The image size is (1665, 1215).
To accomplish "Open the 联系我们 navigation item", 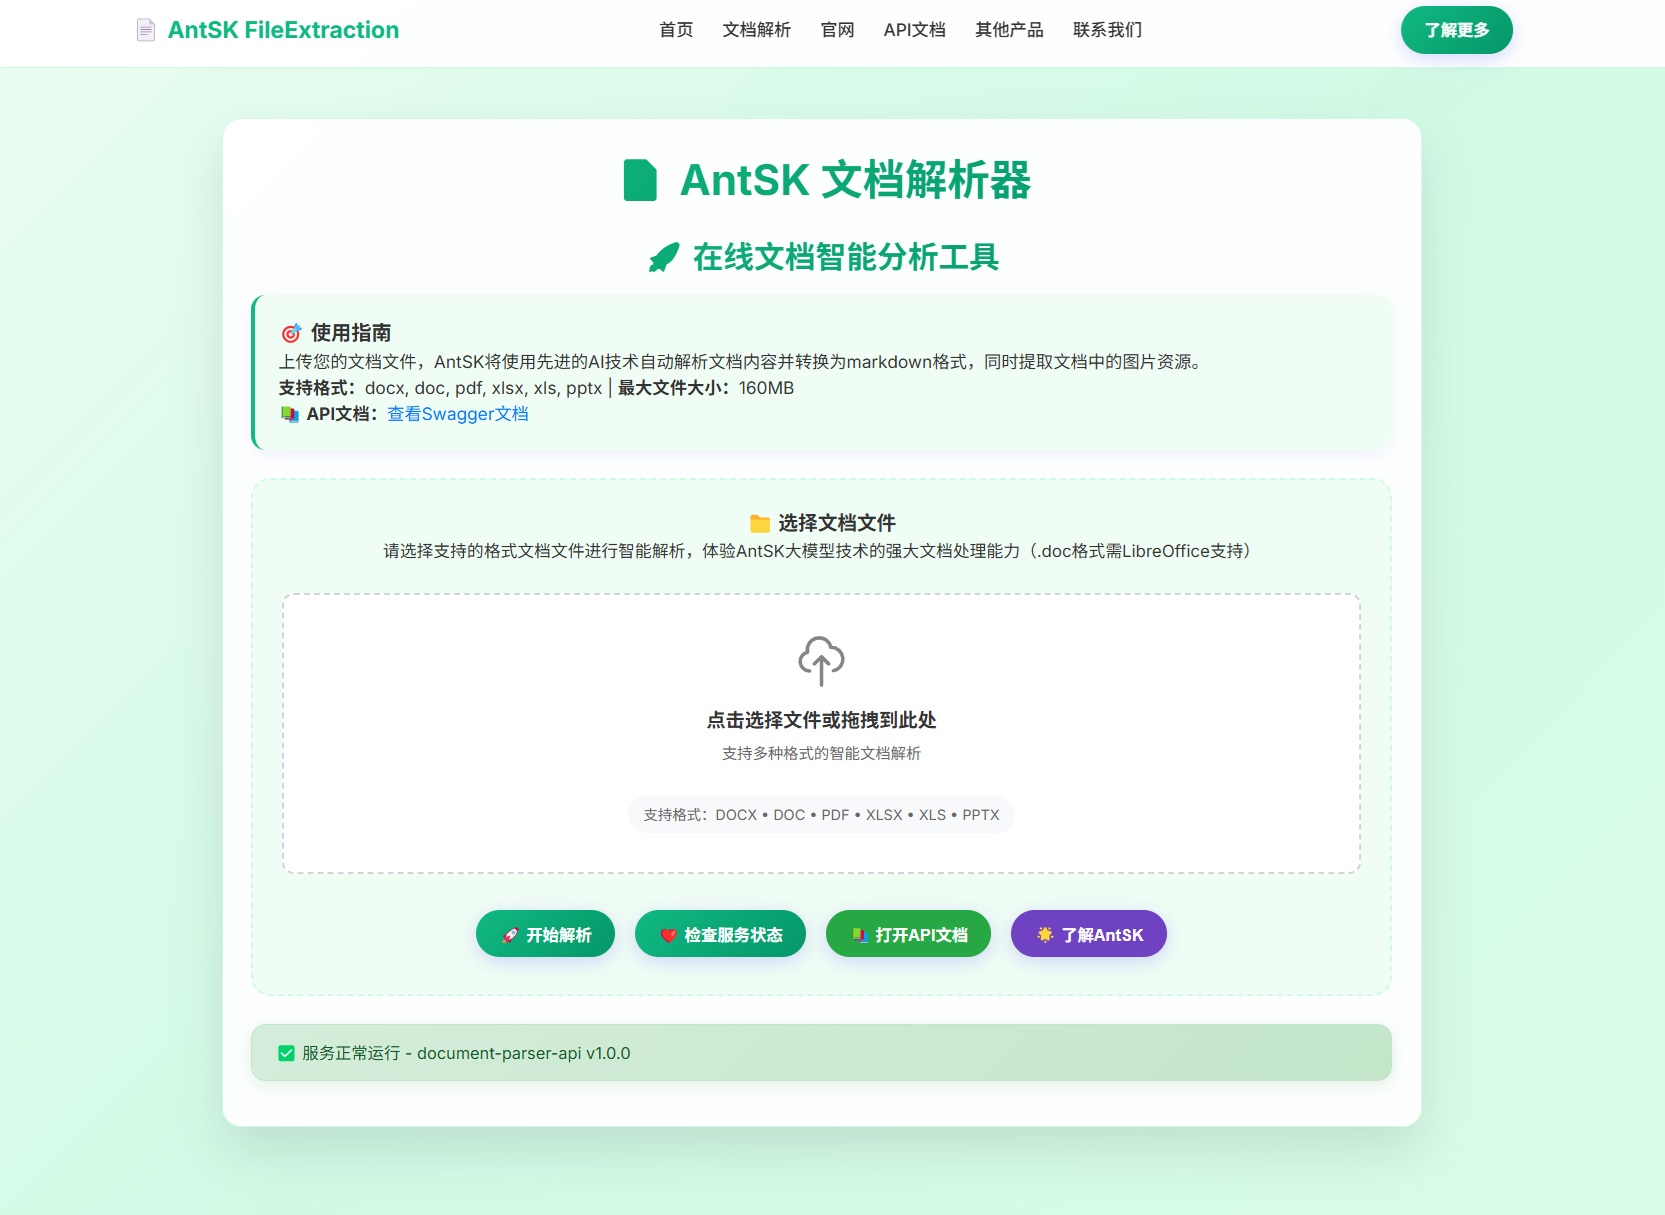I will pos(1105,31).
